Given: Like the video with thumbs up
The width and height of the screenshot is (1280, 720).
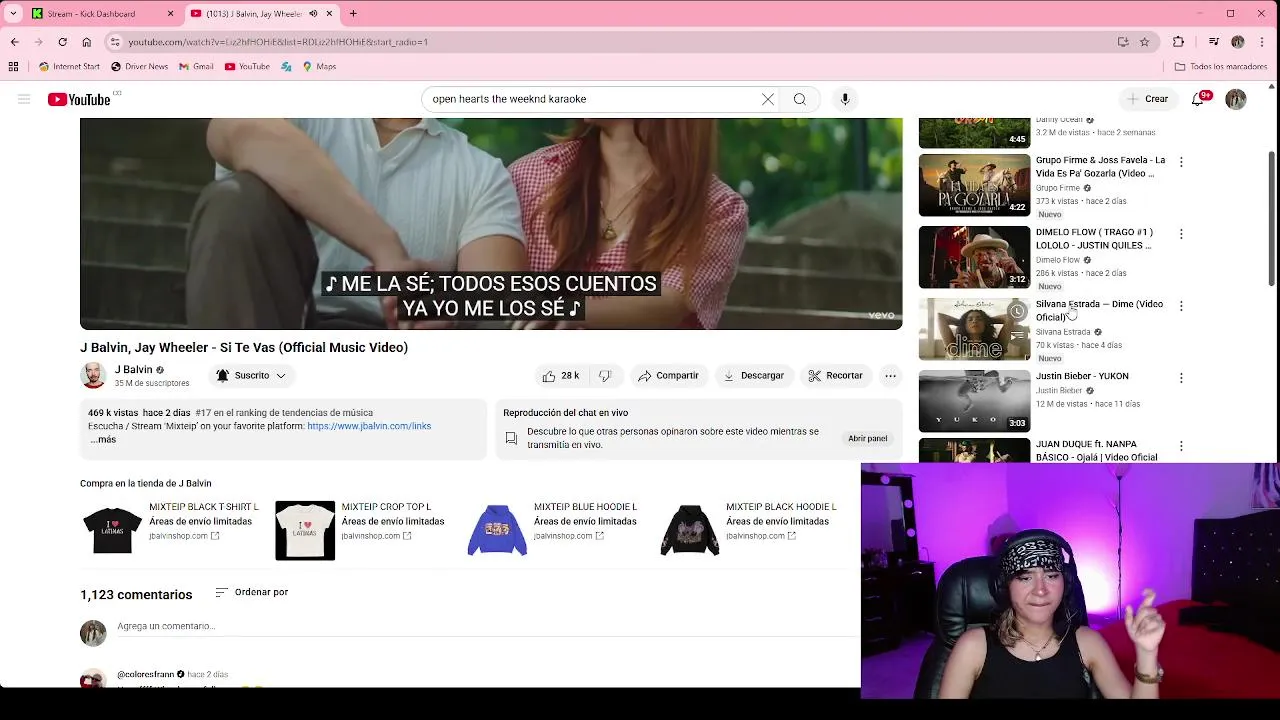Looking at the screenshot, I should [x=561, y=376].
